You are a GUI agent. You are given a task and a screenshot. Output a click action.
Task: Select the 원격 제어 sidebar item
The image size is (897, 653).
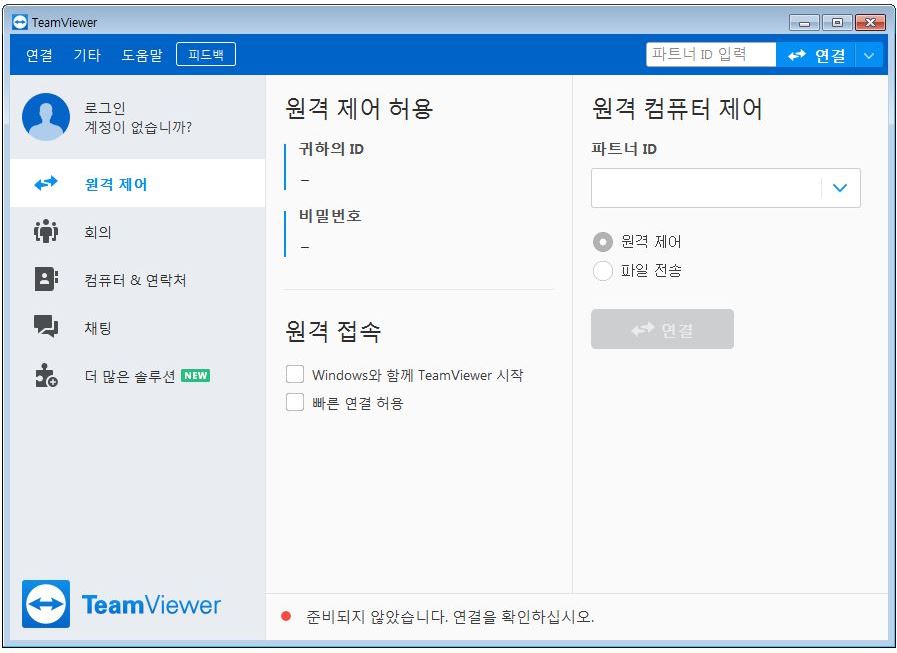137,183
